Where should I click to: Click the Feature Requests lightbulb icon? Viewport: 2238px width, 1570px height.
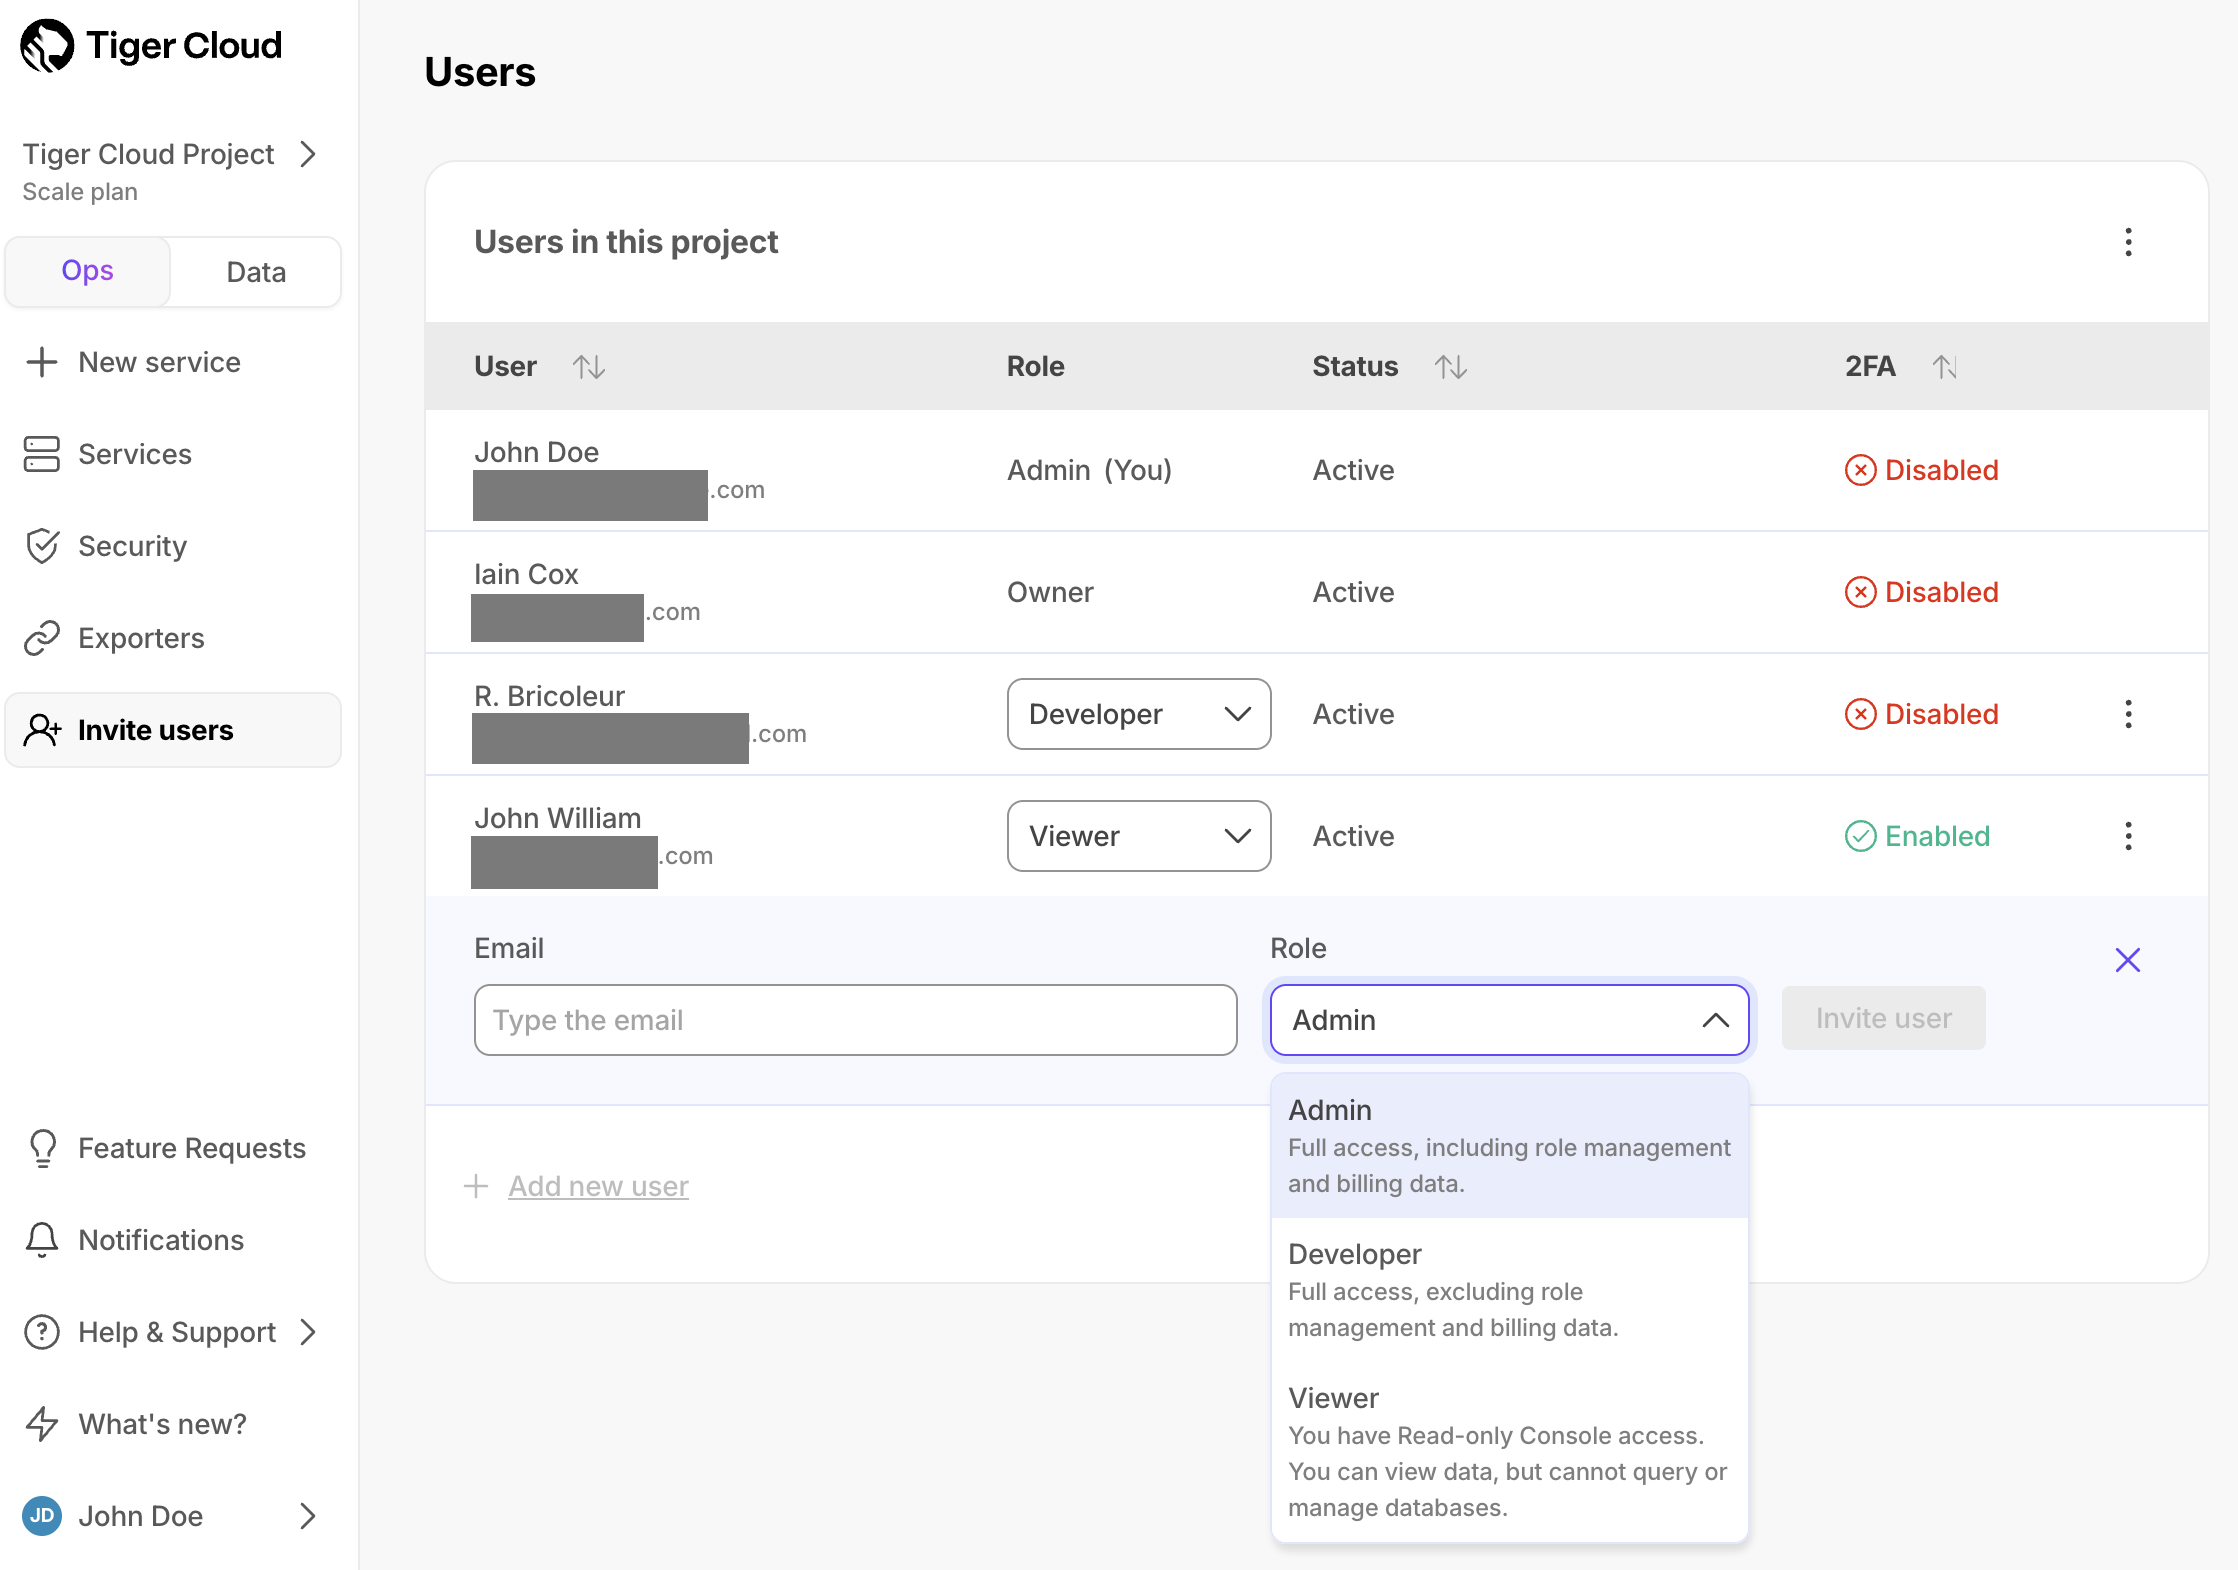pyautogui.click(x=42, y=1148)
